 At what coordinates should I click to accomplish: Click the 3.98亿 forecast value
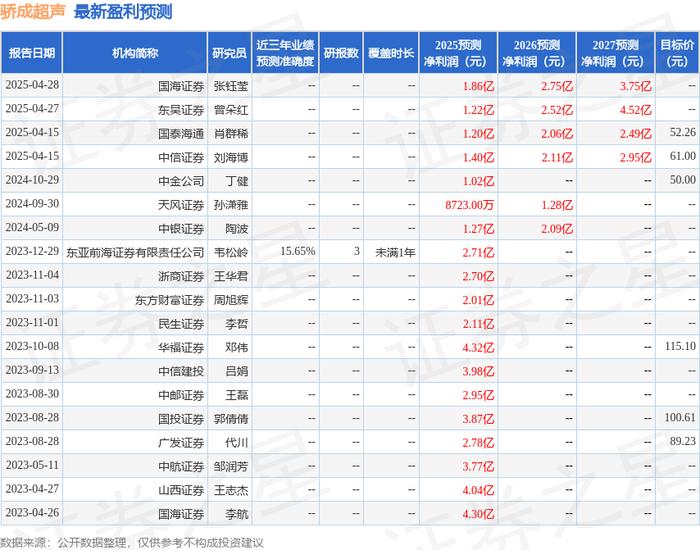(478, 371)
